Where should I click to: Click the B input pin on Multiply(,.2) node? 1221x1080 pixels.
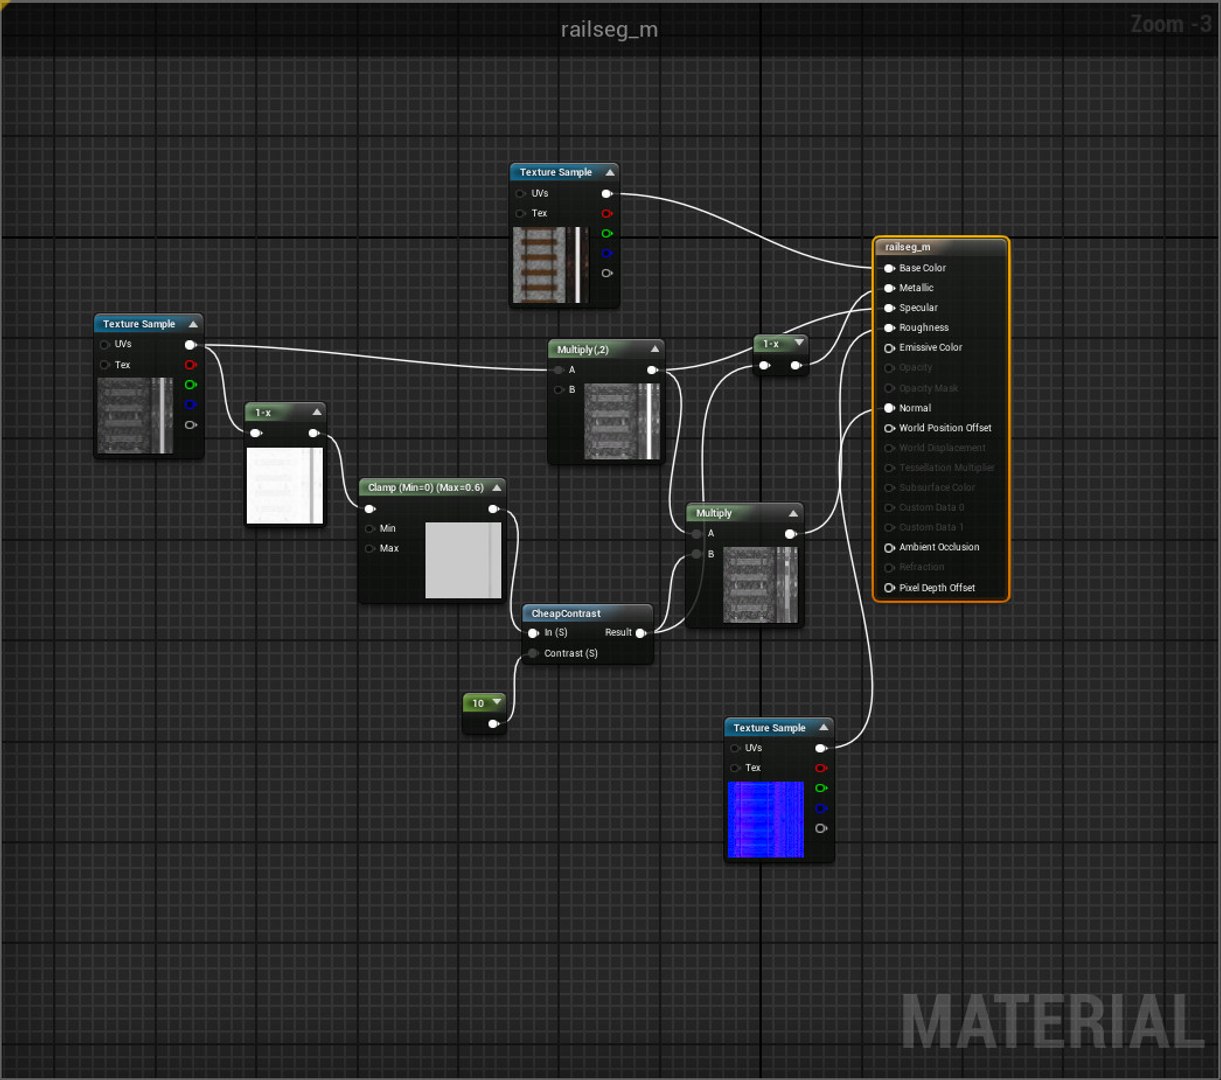[559, 390]
